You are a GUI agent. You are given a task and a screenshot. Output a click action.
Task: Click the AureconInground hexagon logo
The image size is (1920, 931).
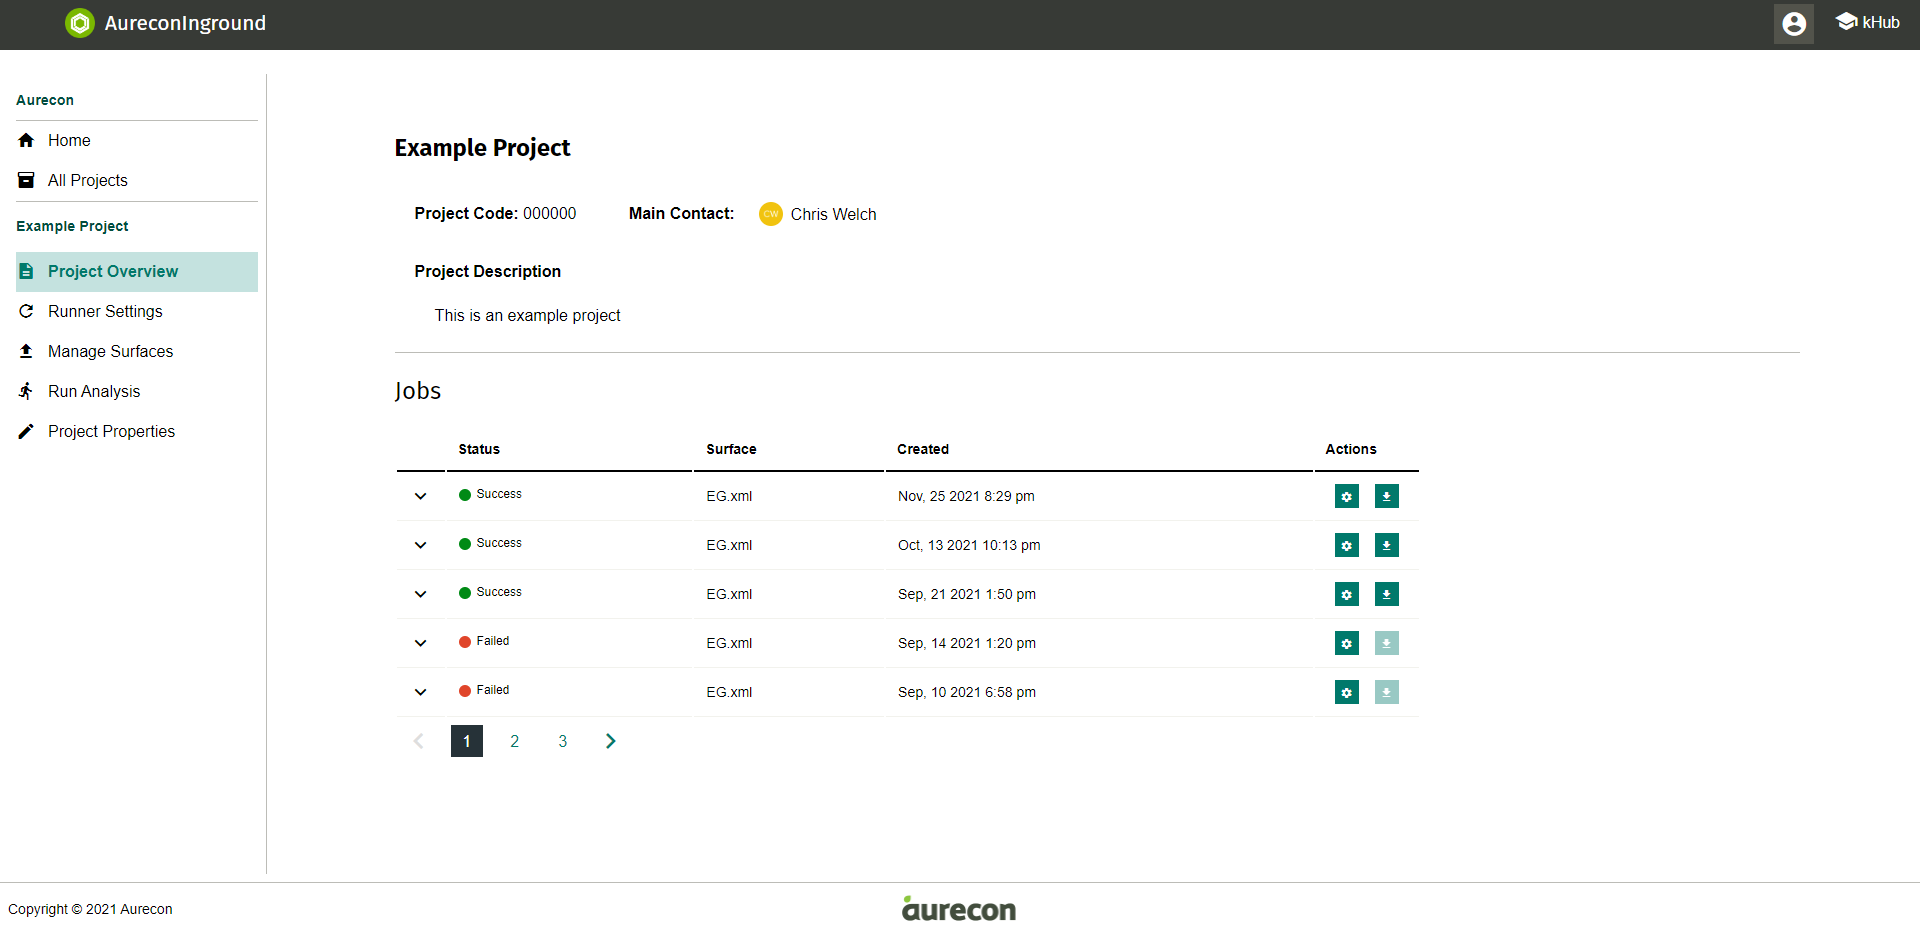(x=80, y=23)
